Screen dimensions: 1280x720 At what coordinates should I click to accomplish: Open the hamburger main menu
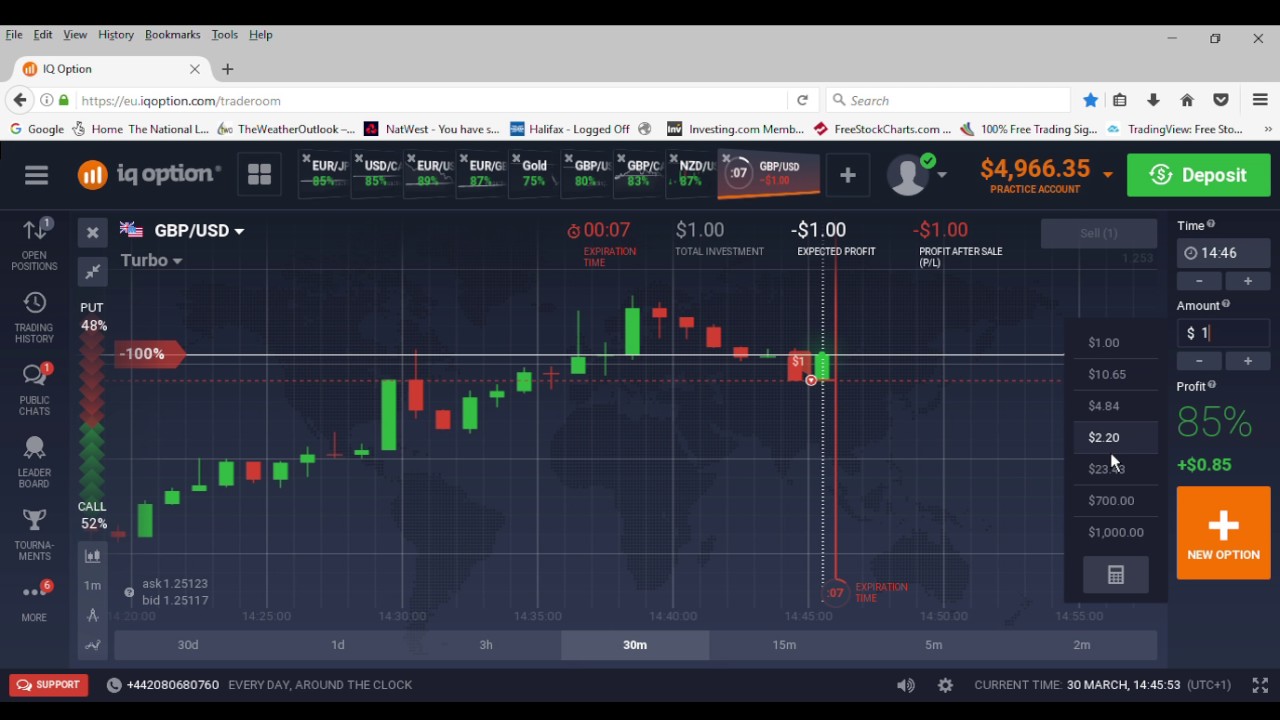coord(36,175)
